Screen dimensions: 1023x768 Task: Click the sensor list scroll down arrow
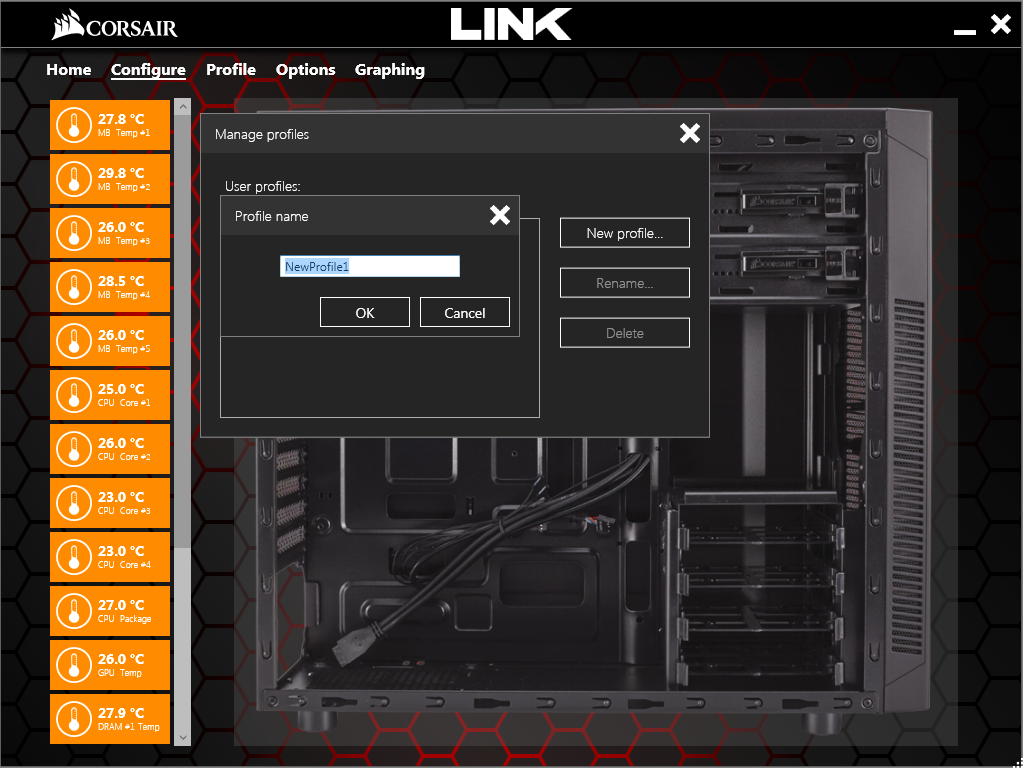[183, 737]
